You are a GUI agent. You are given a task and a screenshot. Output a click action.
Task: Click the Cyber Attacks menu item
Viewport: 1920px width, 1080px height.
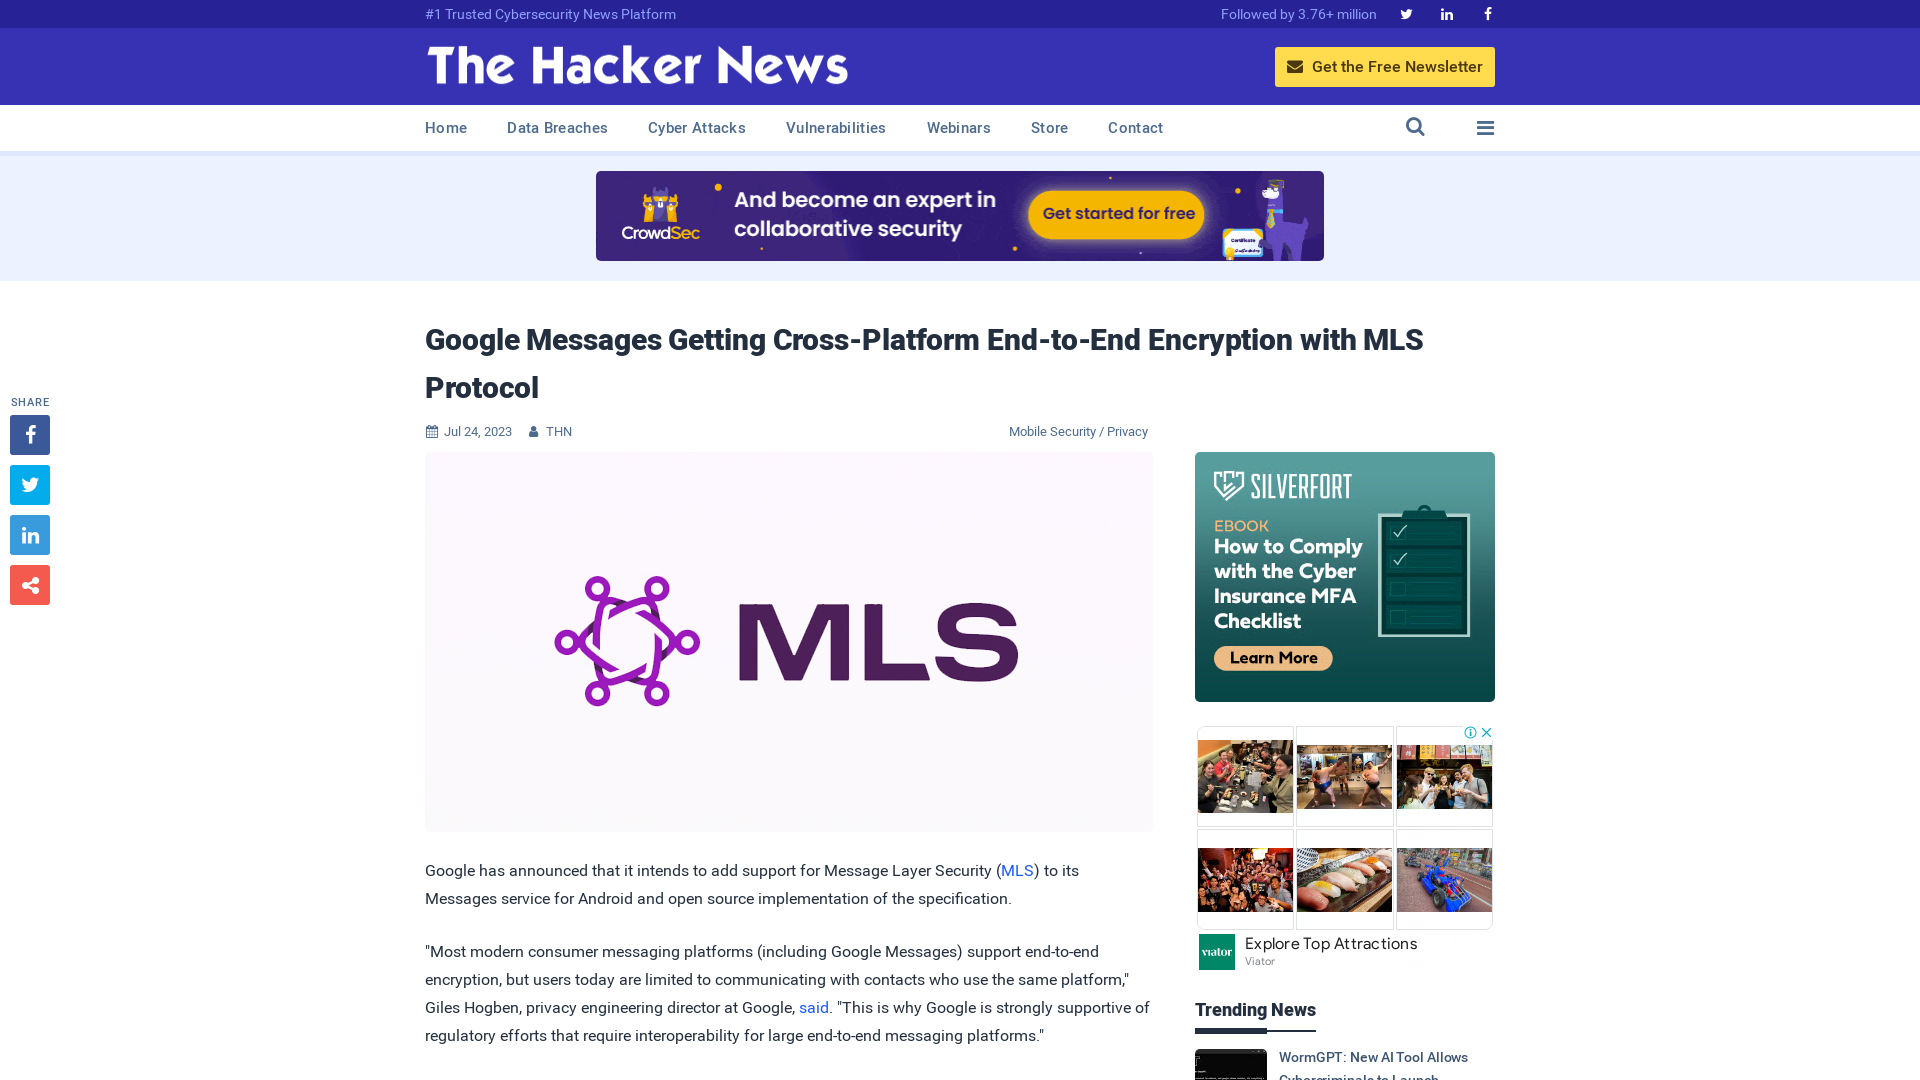[x=696, y=128]
